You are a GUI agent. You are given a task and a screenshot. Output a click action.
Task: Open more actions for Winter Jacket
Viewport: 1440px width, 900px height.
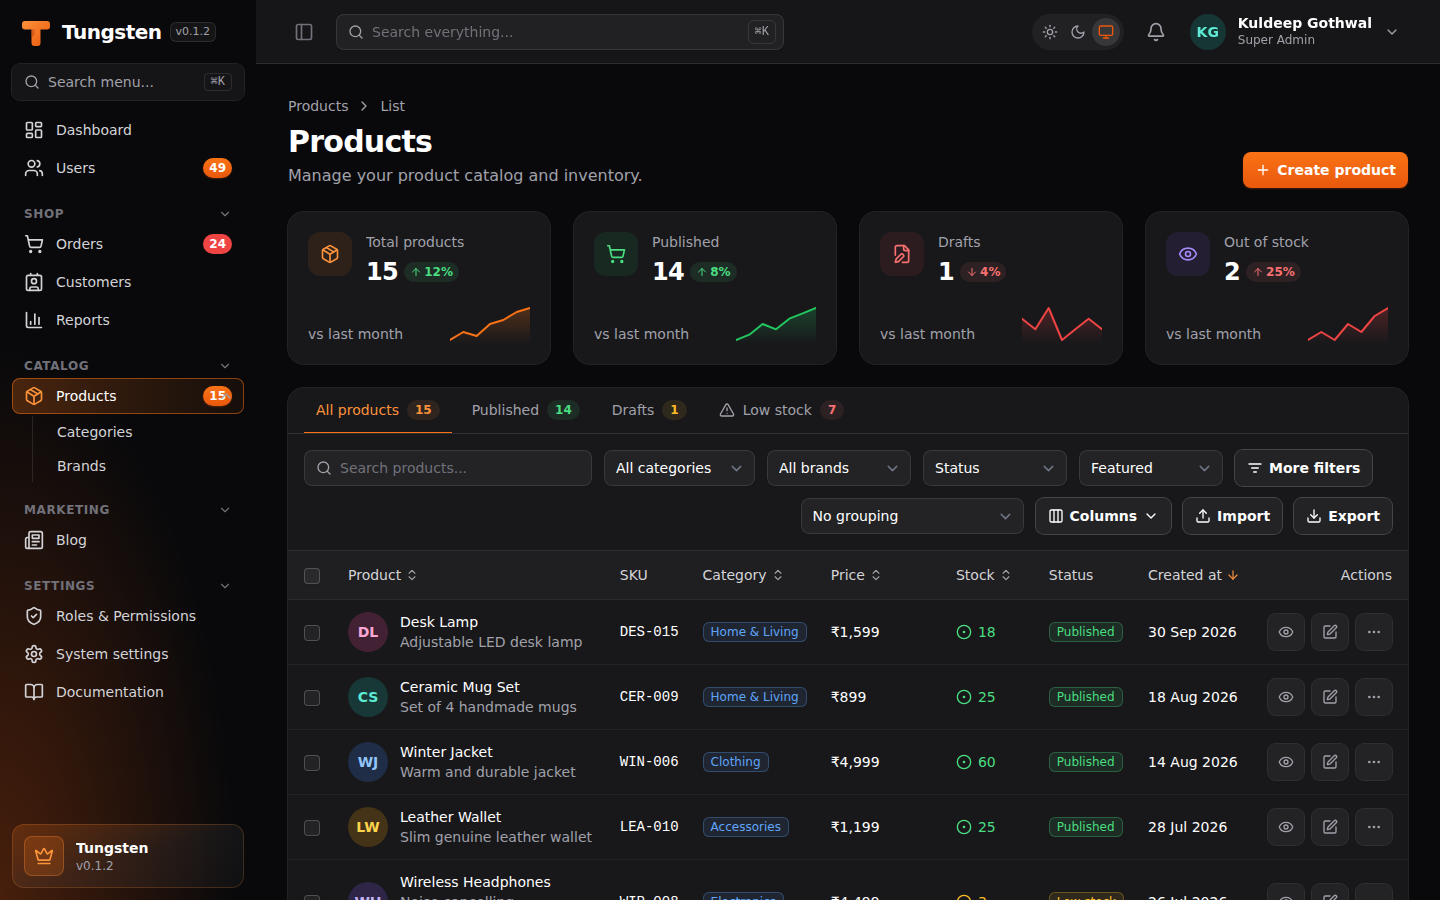coord(1374,762)
